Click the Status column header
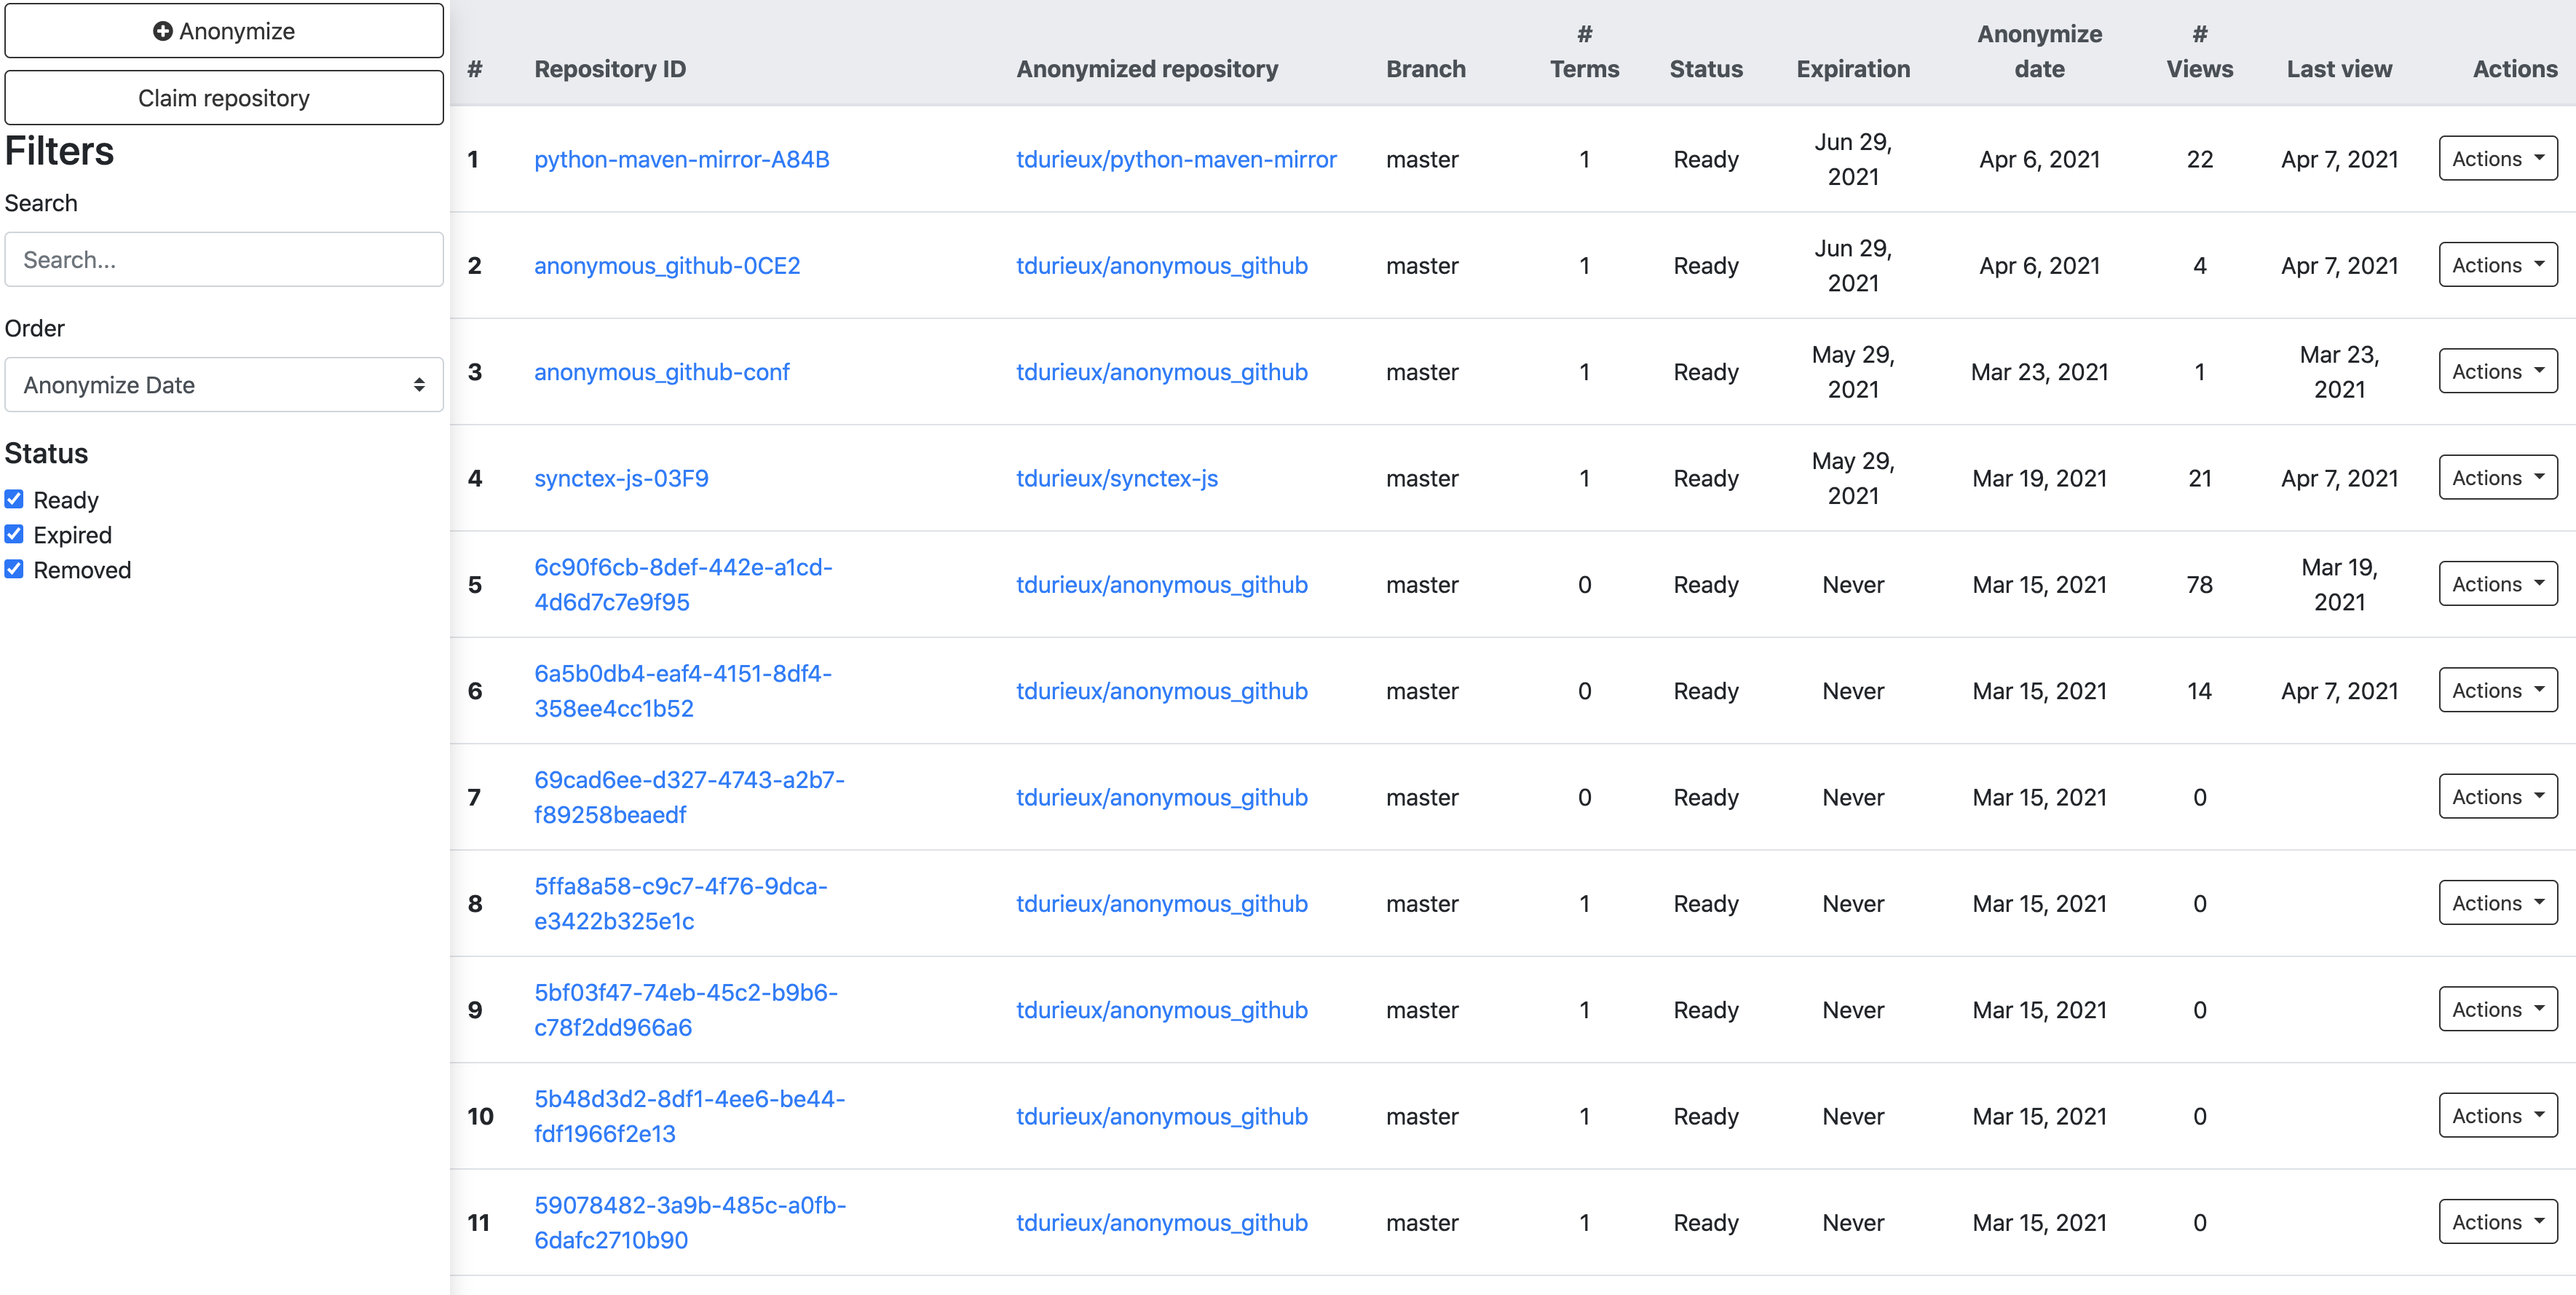Image resolution: width=2576 pixels, height=1295 pixels. (1706, 69)
